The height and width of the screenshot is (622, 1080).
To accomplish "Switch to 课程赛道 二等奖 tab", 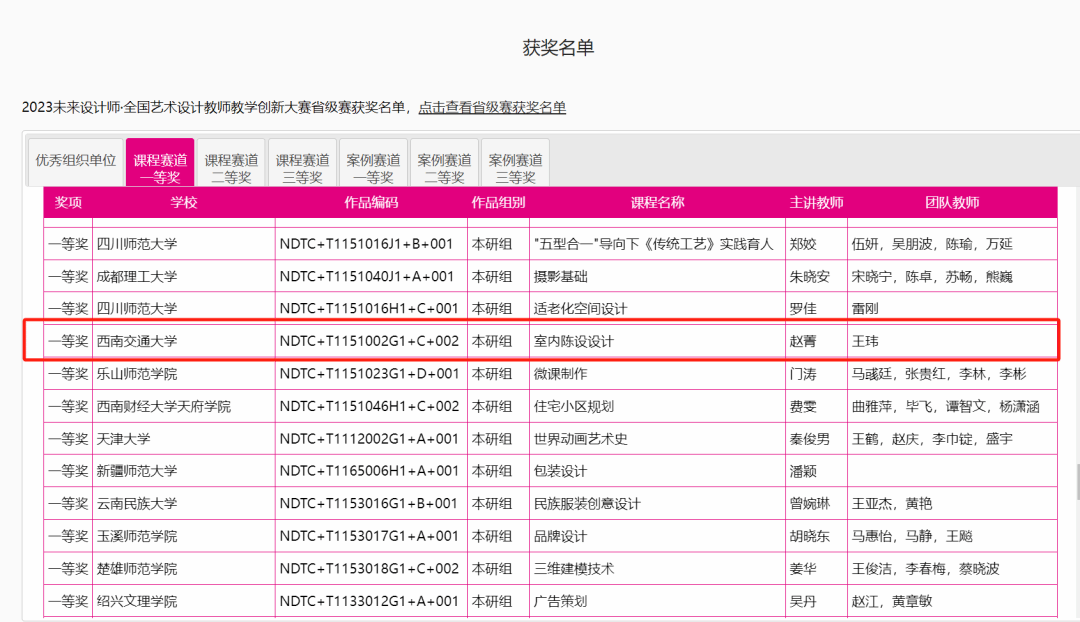I will tap(231, 163).
